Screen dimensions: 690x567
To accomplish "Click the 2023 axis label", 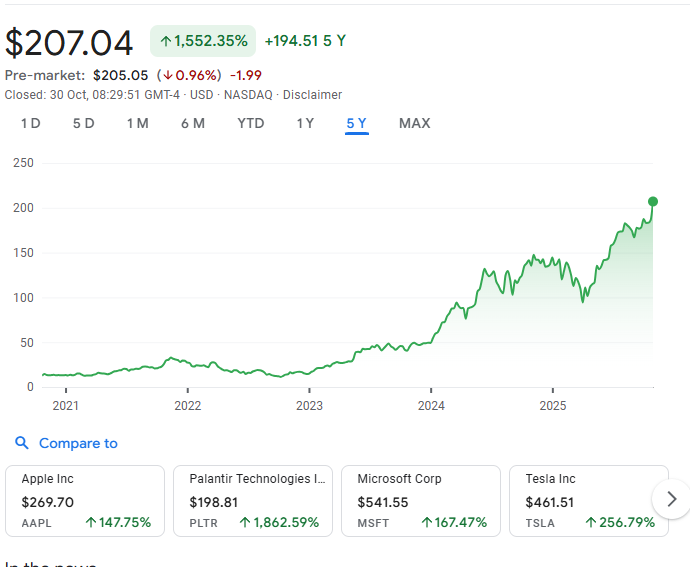I will click(x=309, y=405).
